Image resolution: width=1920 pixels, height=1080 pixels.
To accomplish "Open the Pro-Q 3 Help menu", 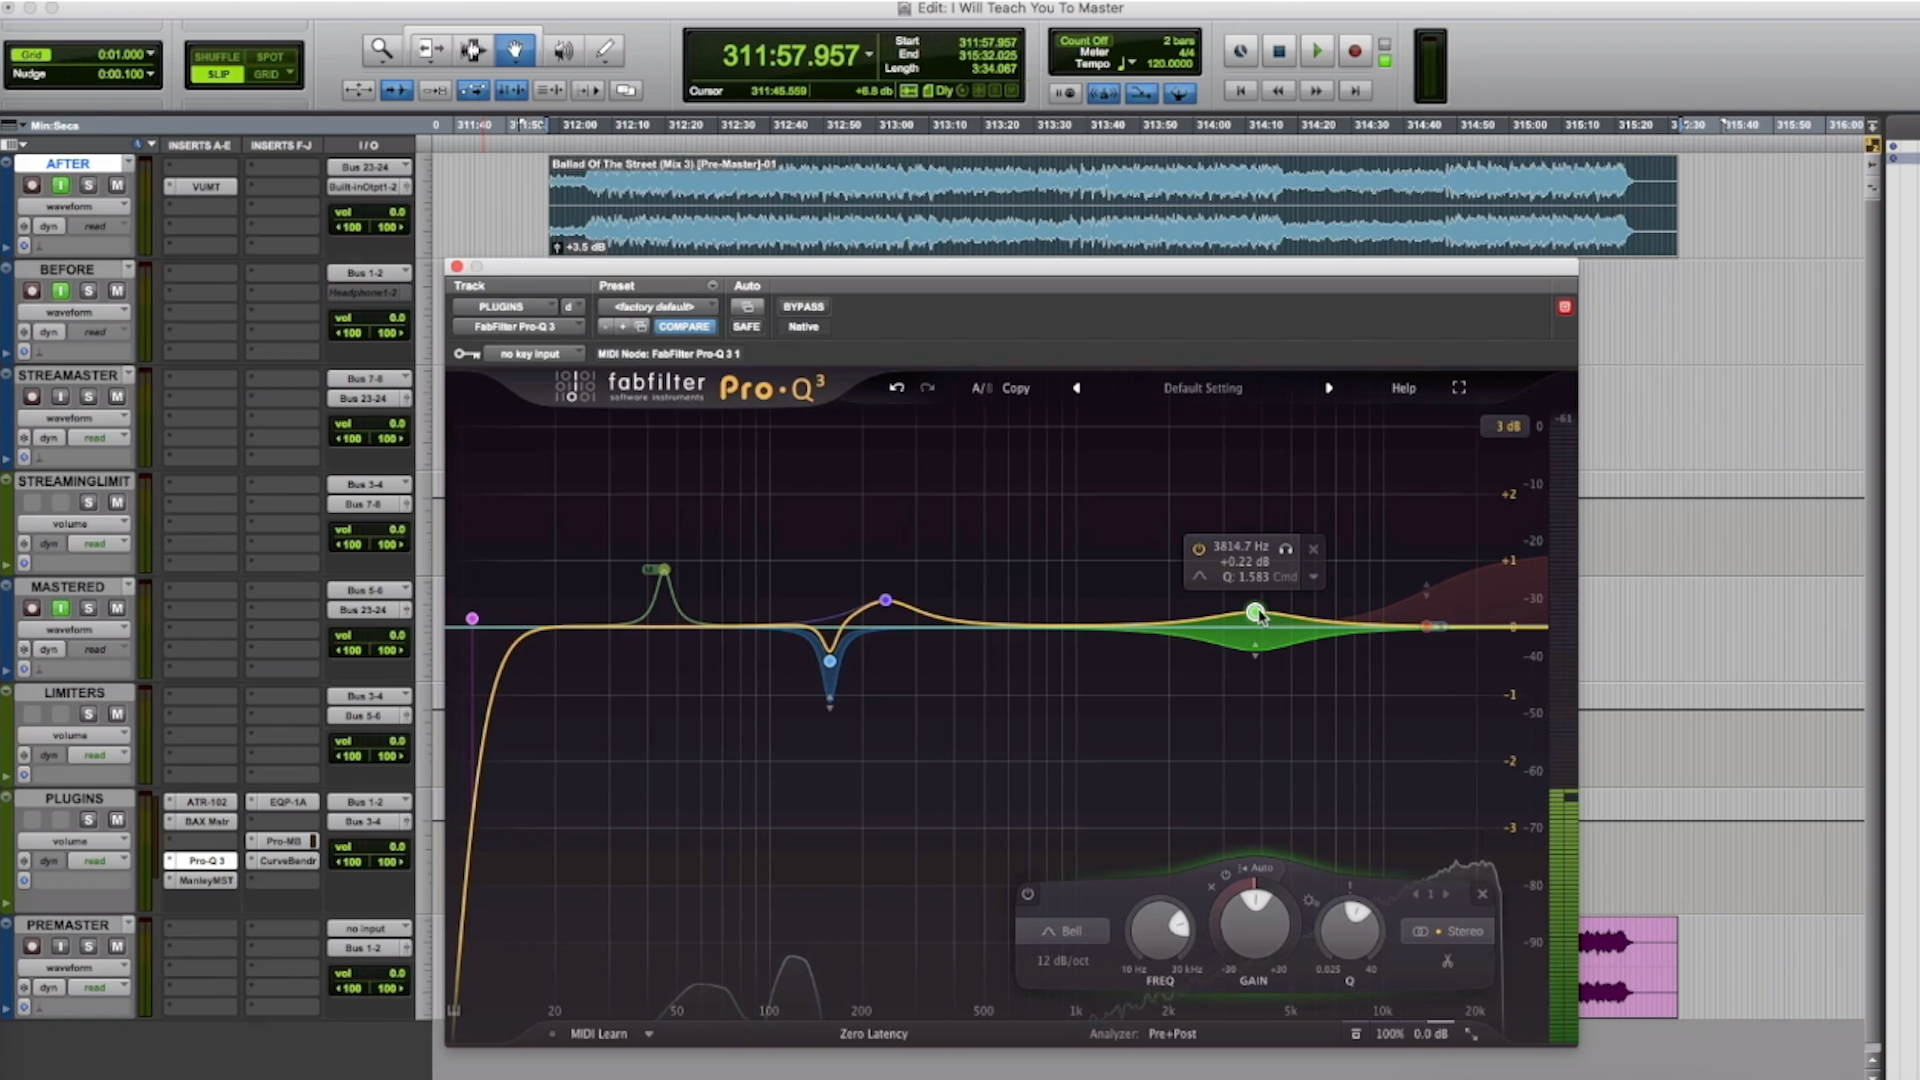I will (x=1403, y=388).
